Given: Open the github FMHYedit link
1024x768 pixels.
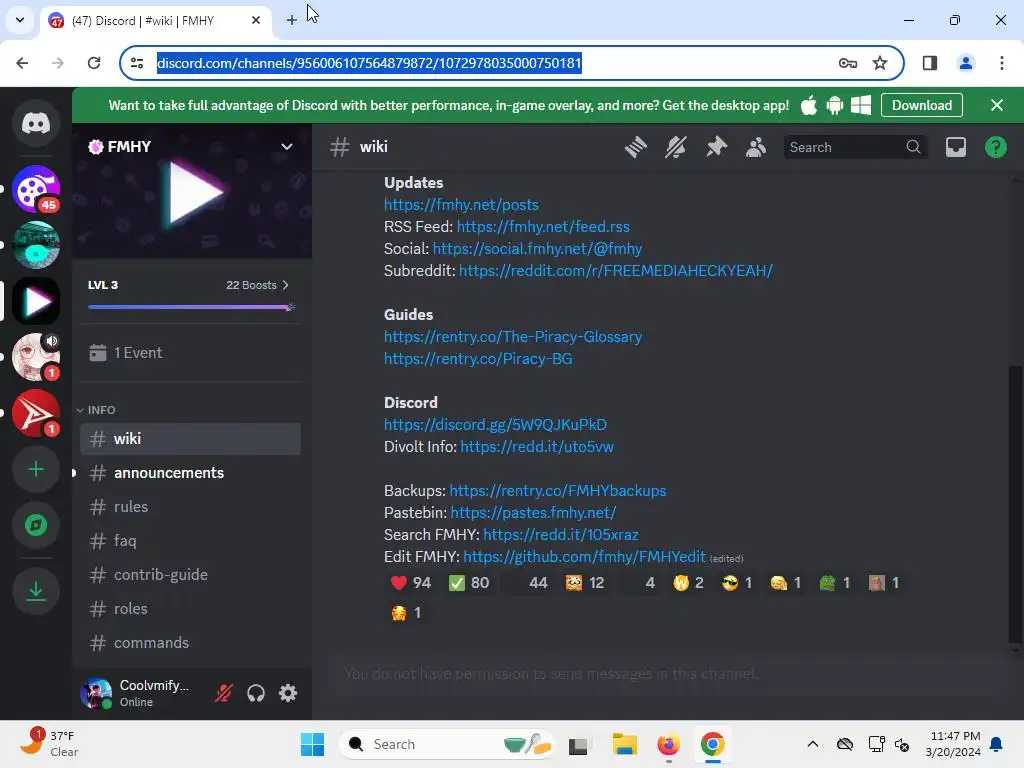Looking at the screenshot, I should [x=584, y=557].
